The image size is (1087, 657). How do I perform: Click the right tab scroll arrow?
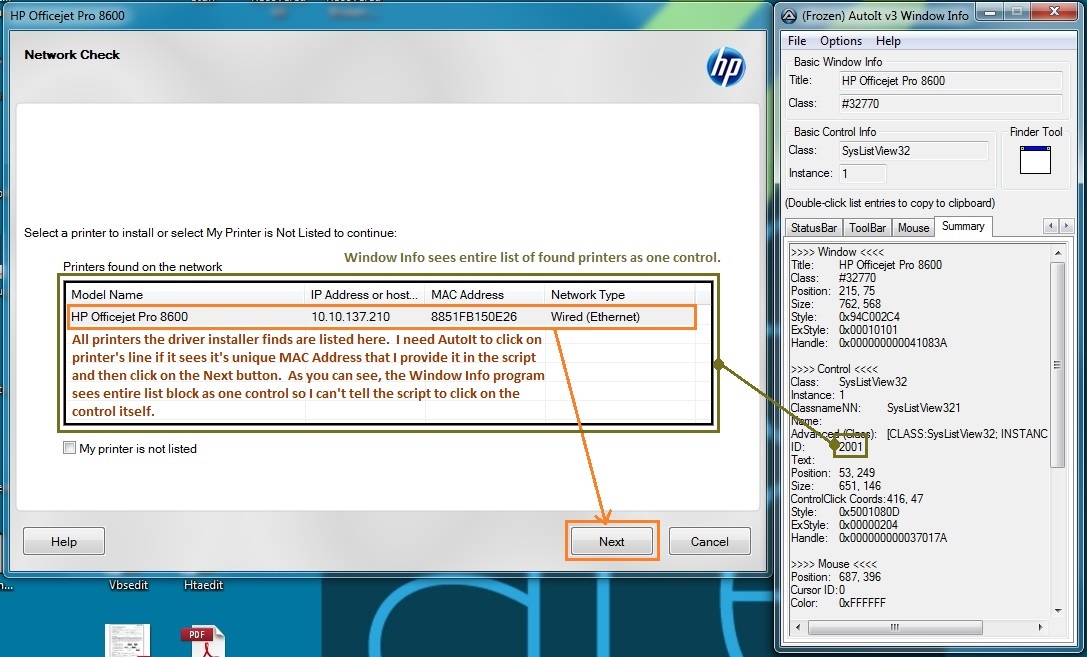click(x=1066, y=226)
